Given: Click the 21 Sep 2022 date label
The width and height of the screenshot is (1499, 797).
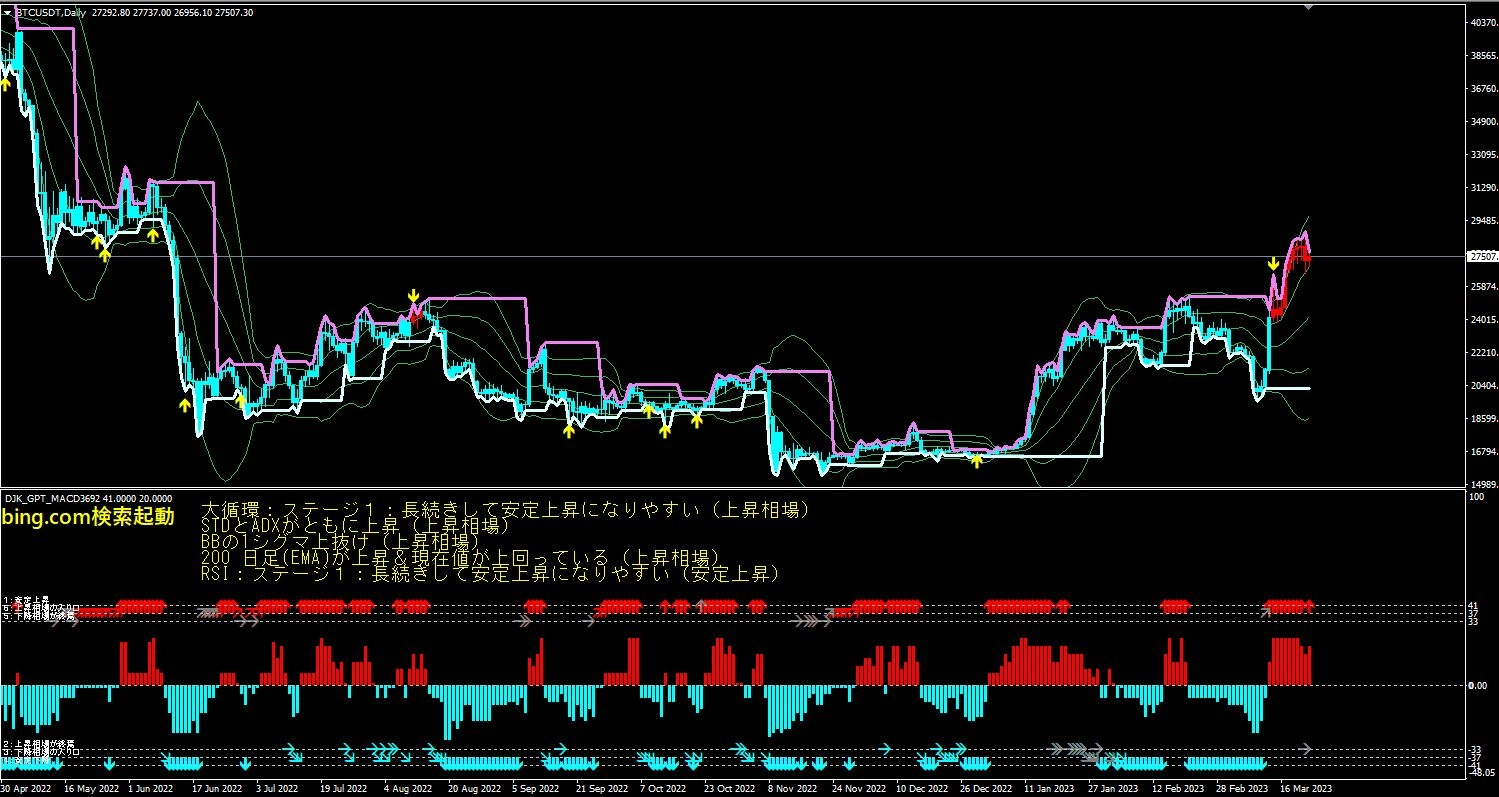Looking at the screenshot, I should click(600, 788).
